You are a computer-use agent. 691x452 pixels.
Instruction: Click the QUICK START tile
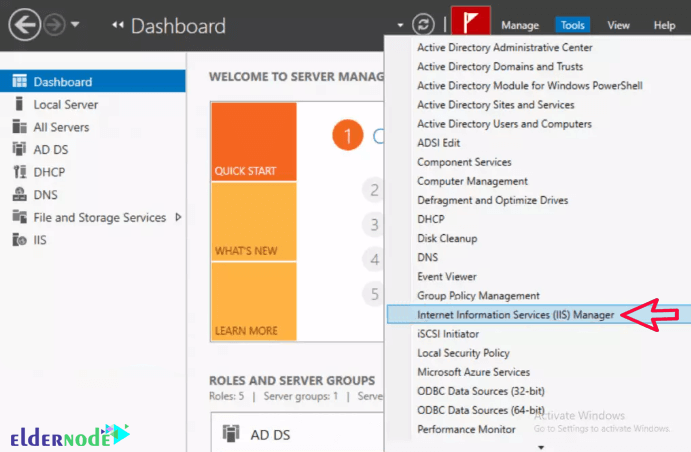tap(254, 141)
